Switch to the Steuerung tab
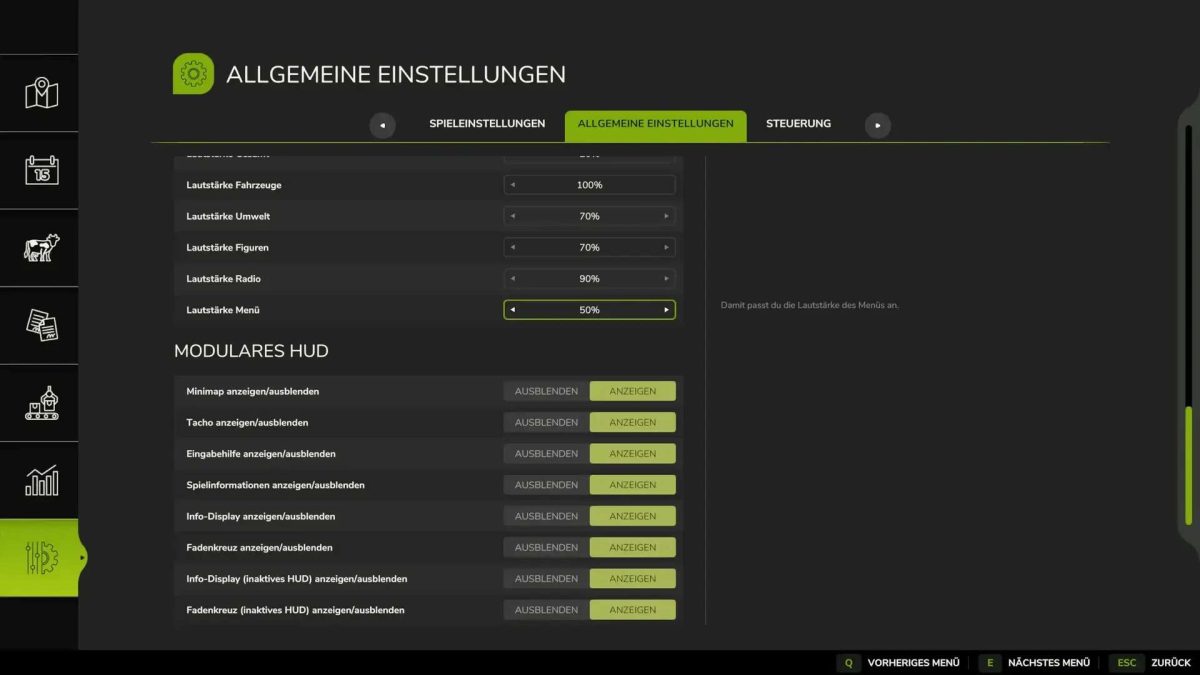Image resolution: width=1200 pixels, height=675 pixels. click(797, 123)
